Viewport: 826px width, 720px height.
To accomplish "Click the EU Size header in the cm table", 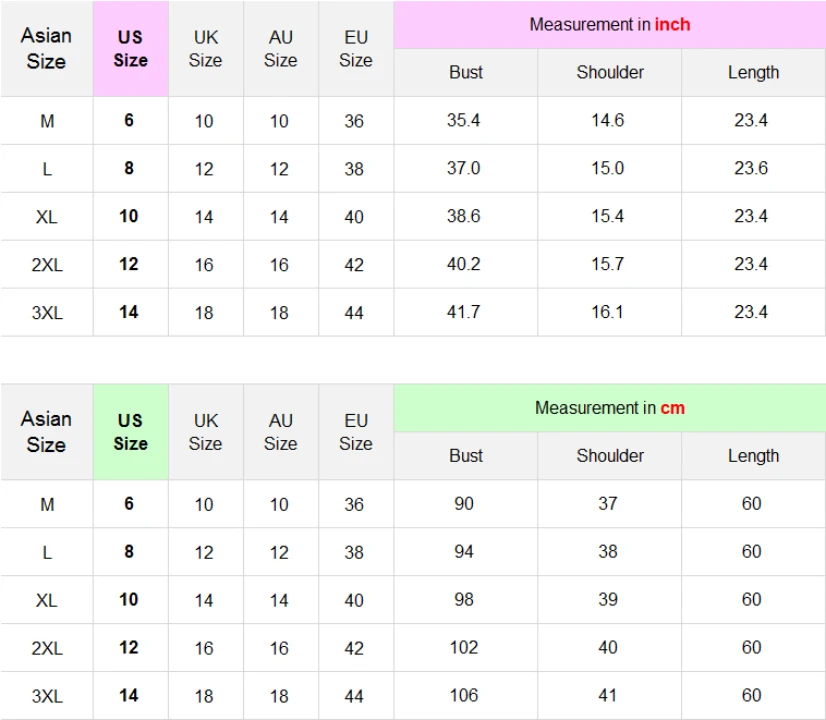I will 356,432.
